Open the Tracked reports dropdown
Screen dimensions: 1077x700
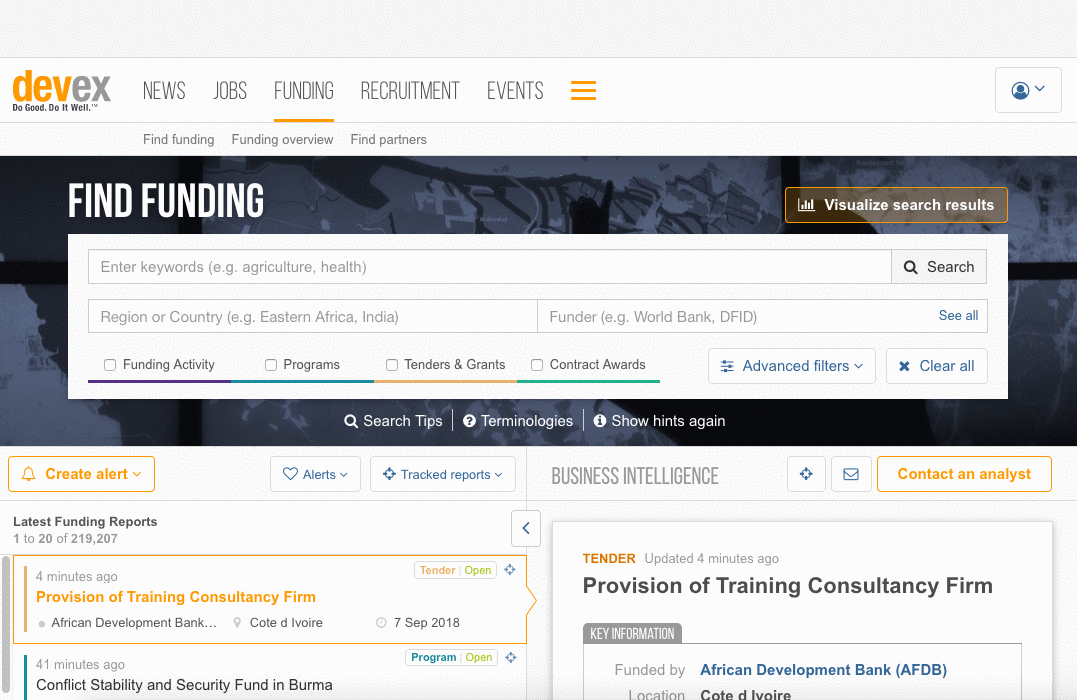pos(443,474)
